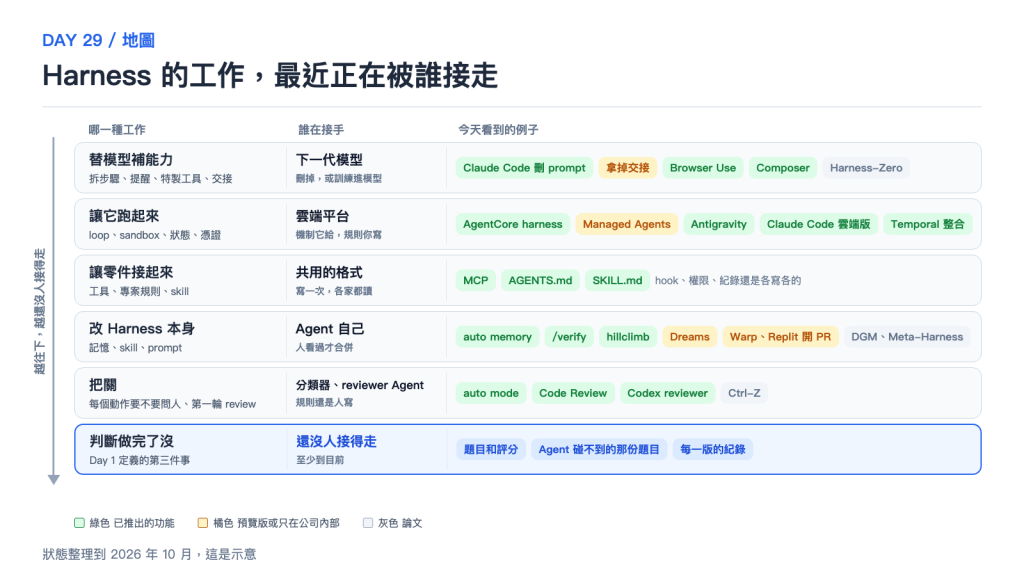Click the orange 'Dreams' tag

689,337
